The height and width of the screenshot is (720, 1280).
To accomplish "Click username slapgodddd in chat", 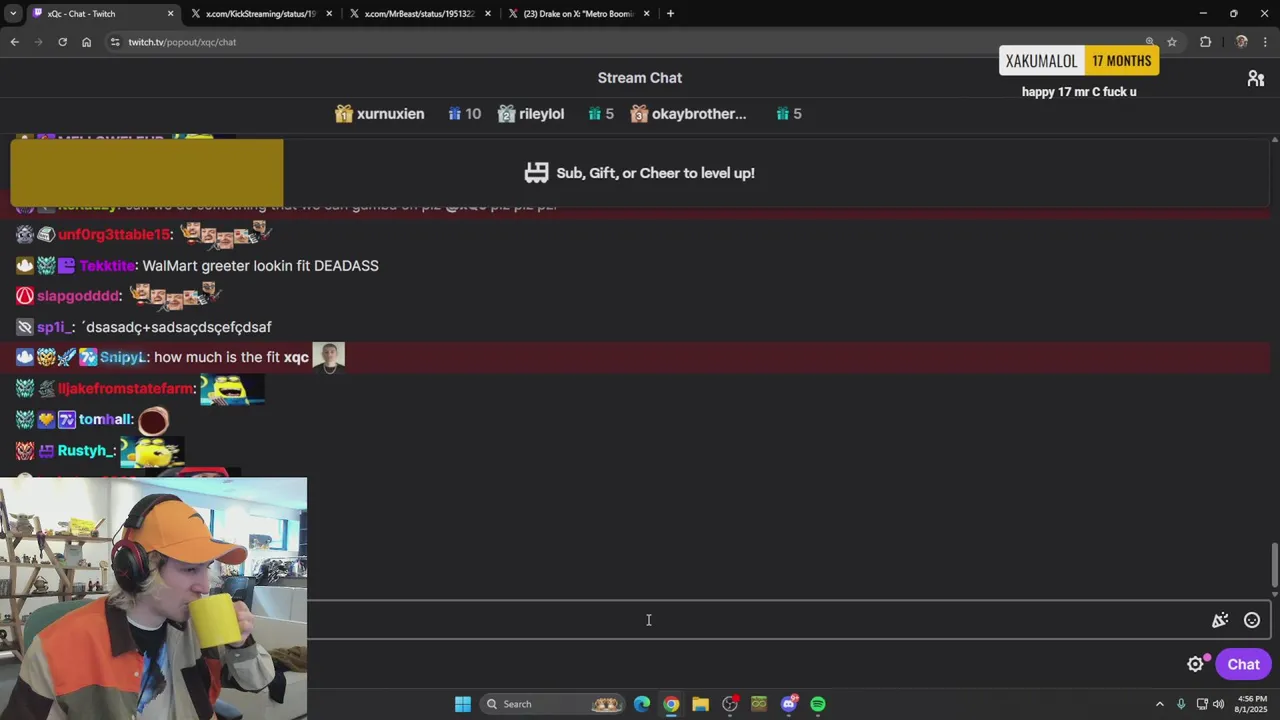I will pos(79,296).
